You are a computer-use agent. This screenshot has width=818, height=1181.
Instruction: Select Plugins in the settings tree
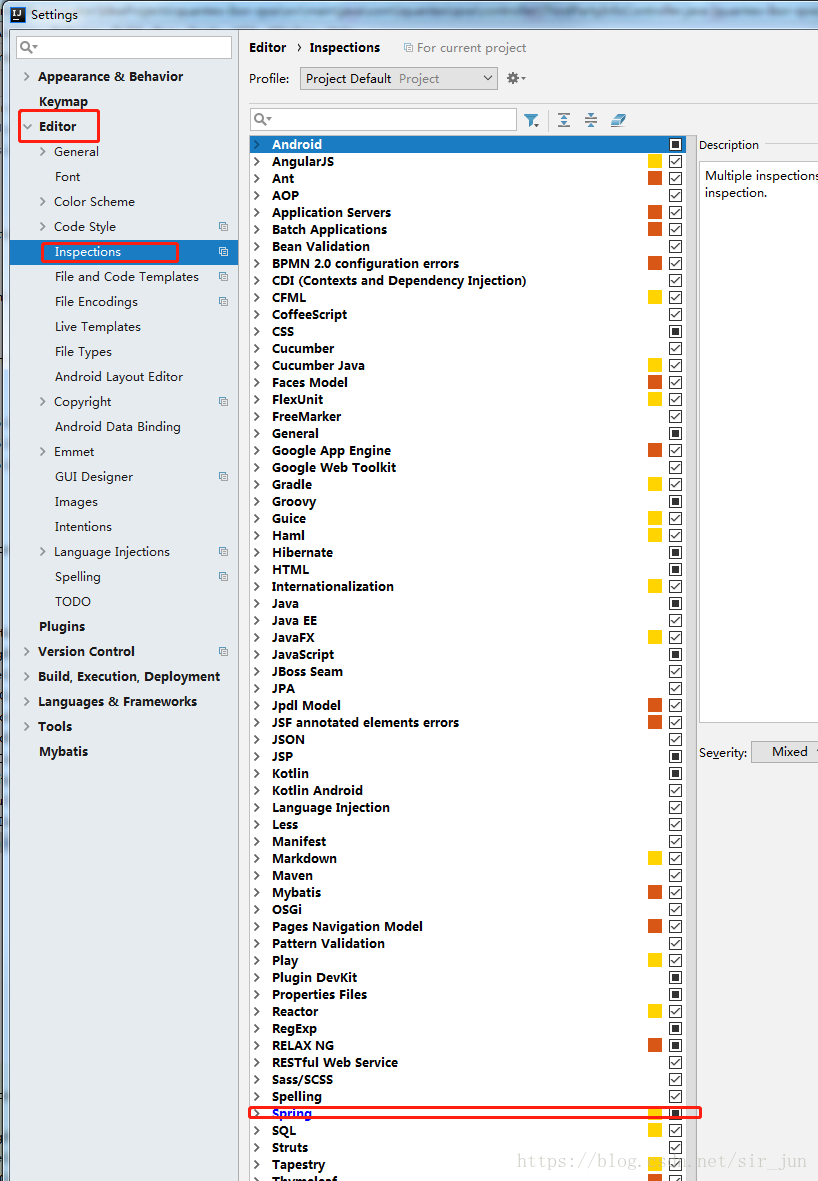pos(62,627)
